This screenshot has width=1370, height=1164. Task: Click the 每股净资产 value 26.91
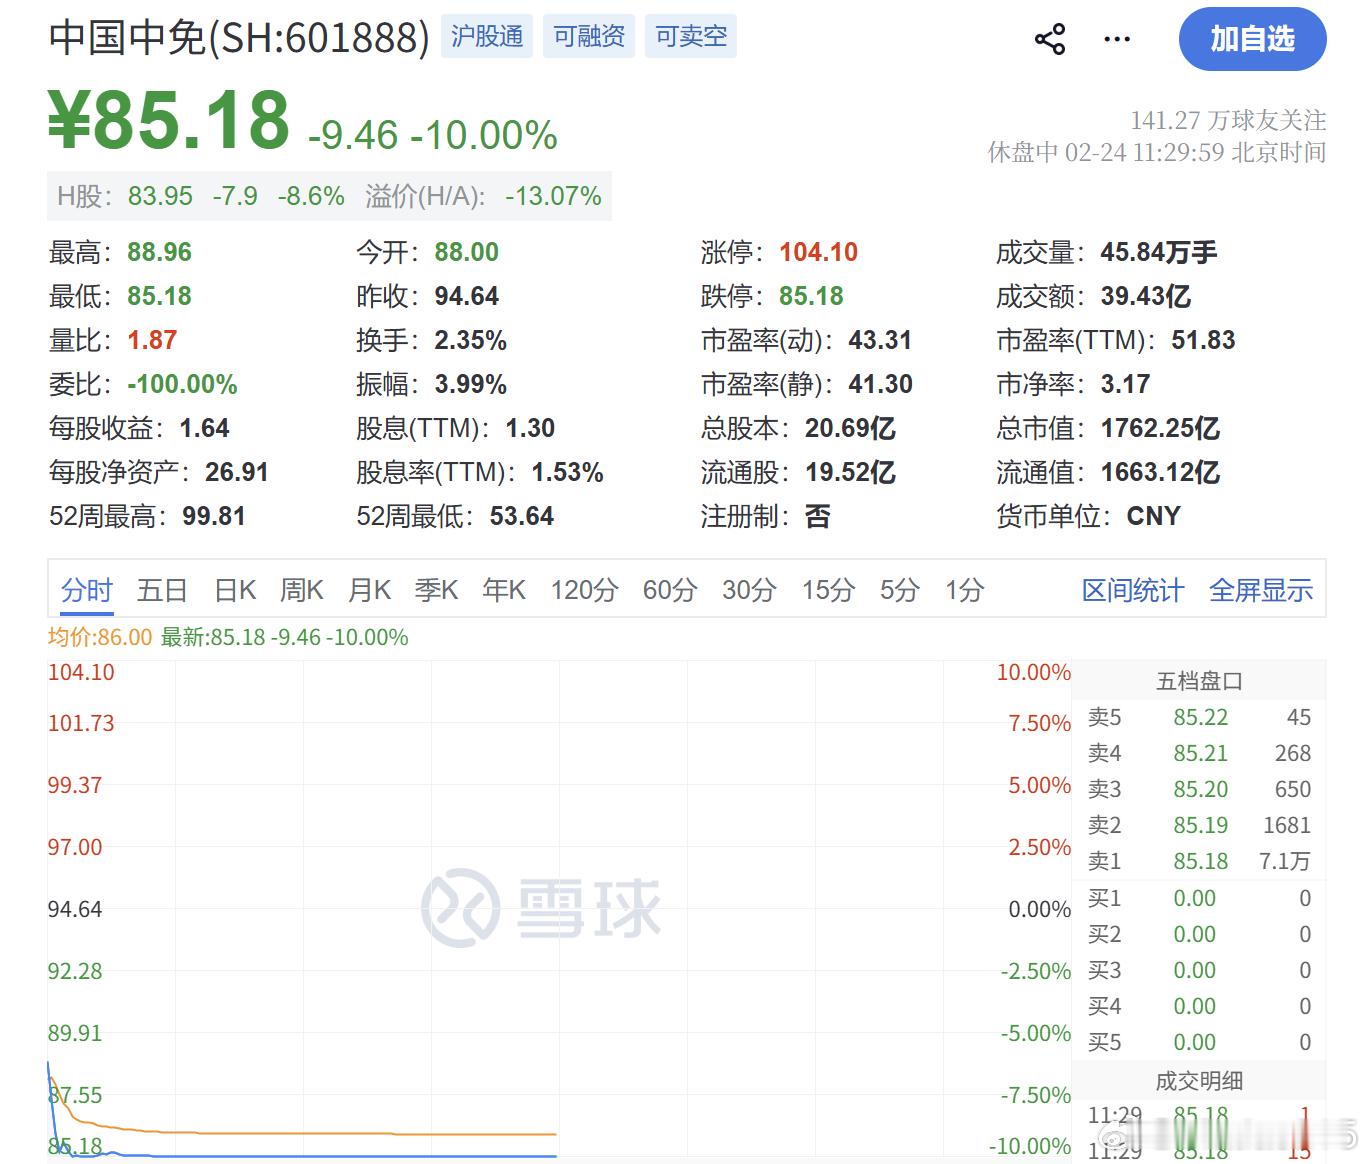[x=237, y=472]
